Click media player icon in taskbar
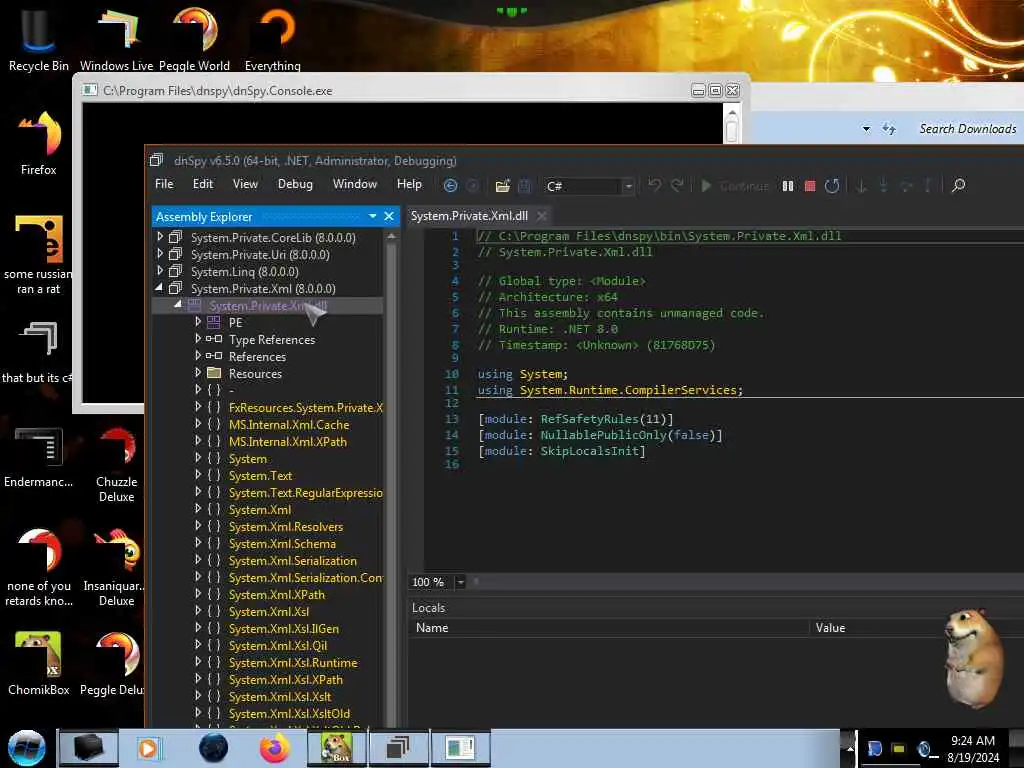The width and height of the screenshot is (1024, 768). pos(150,748)
